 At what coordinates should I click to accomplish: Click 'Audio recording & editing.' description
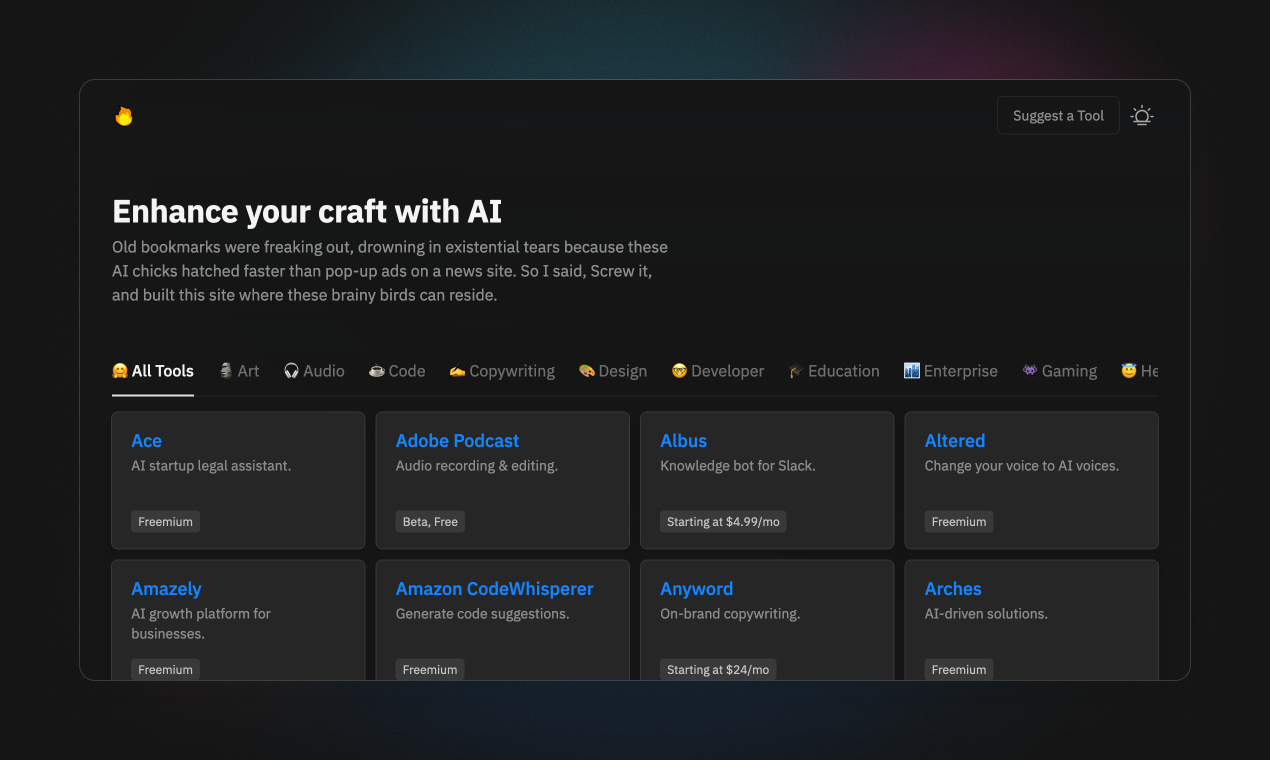click(477, 466)
